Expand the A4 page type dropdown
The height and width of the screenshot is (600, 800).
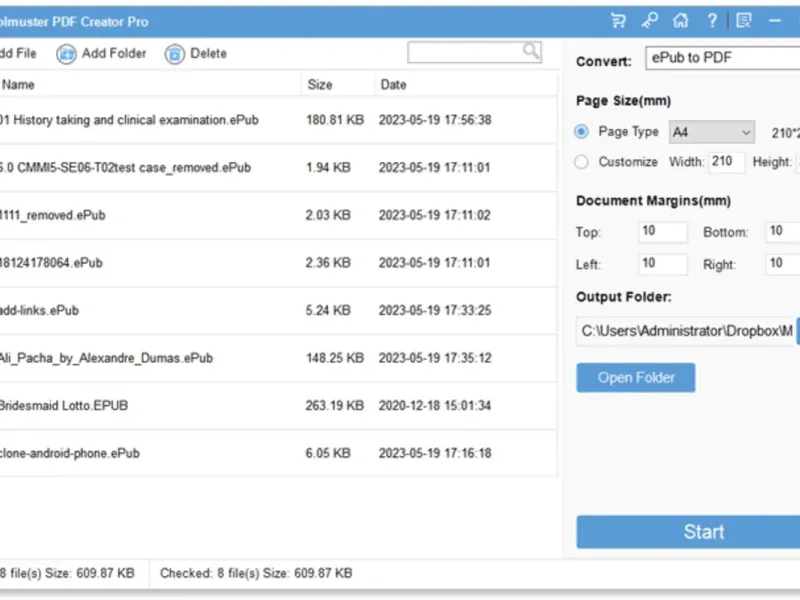pyautogui.click(x=712, y=133)
